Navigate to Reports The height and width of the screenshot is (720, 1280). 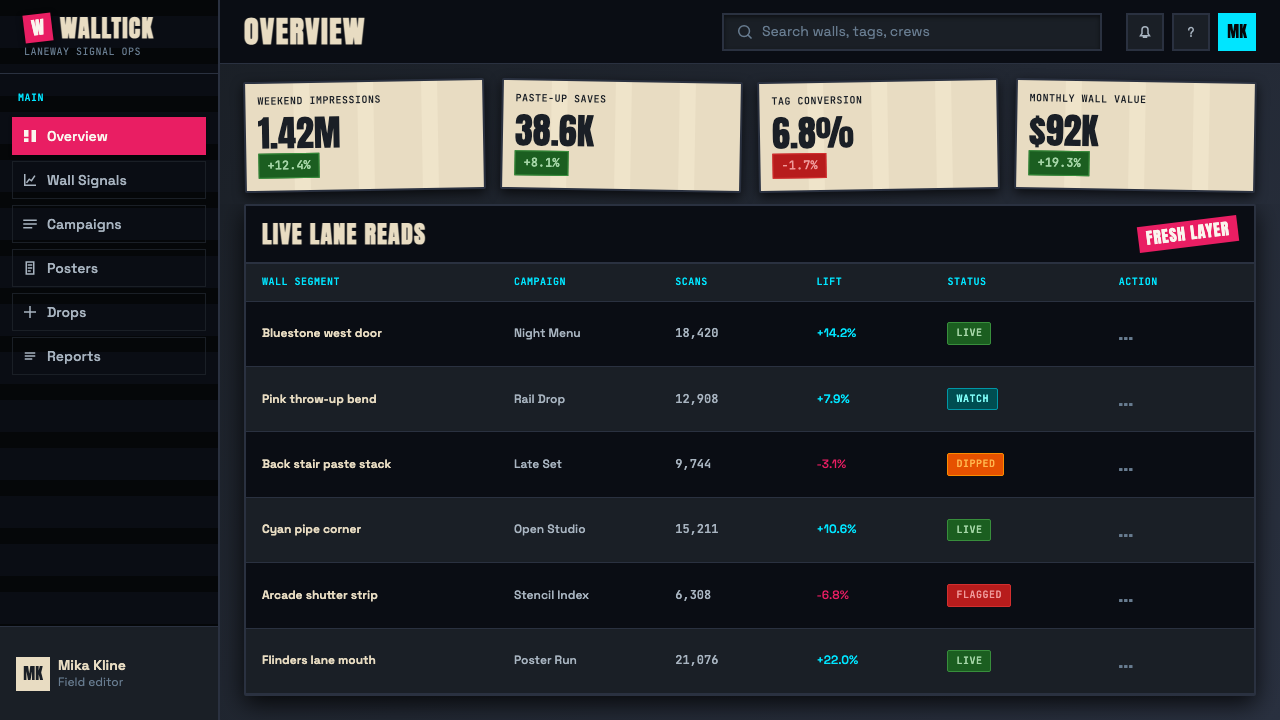tap(109, 356)
